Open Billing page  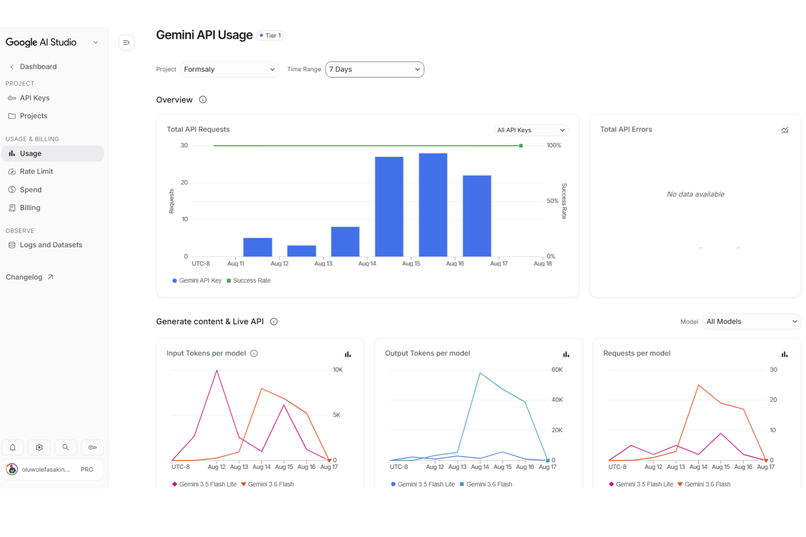pyautogui.click(x=30, y=208)
